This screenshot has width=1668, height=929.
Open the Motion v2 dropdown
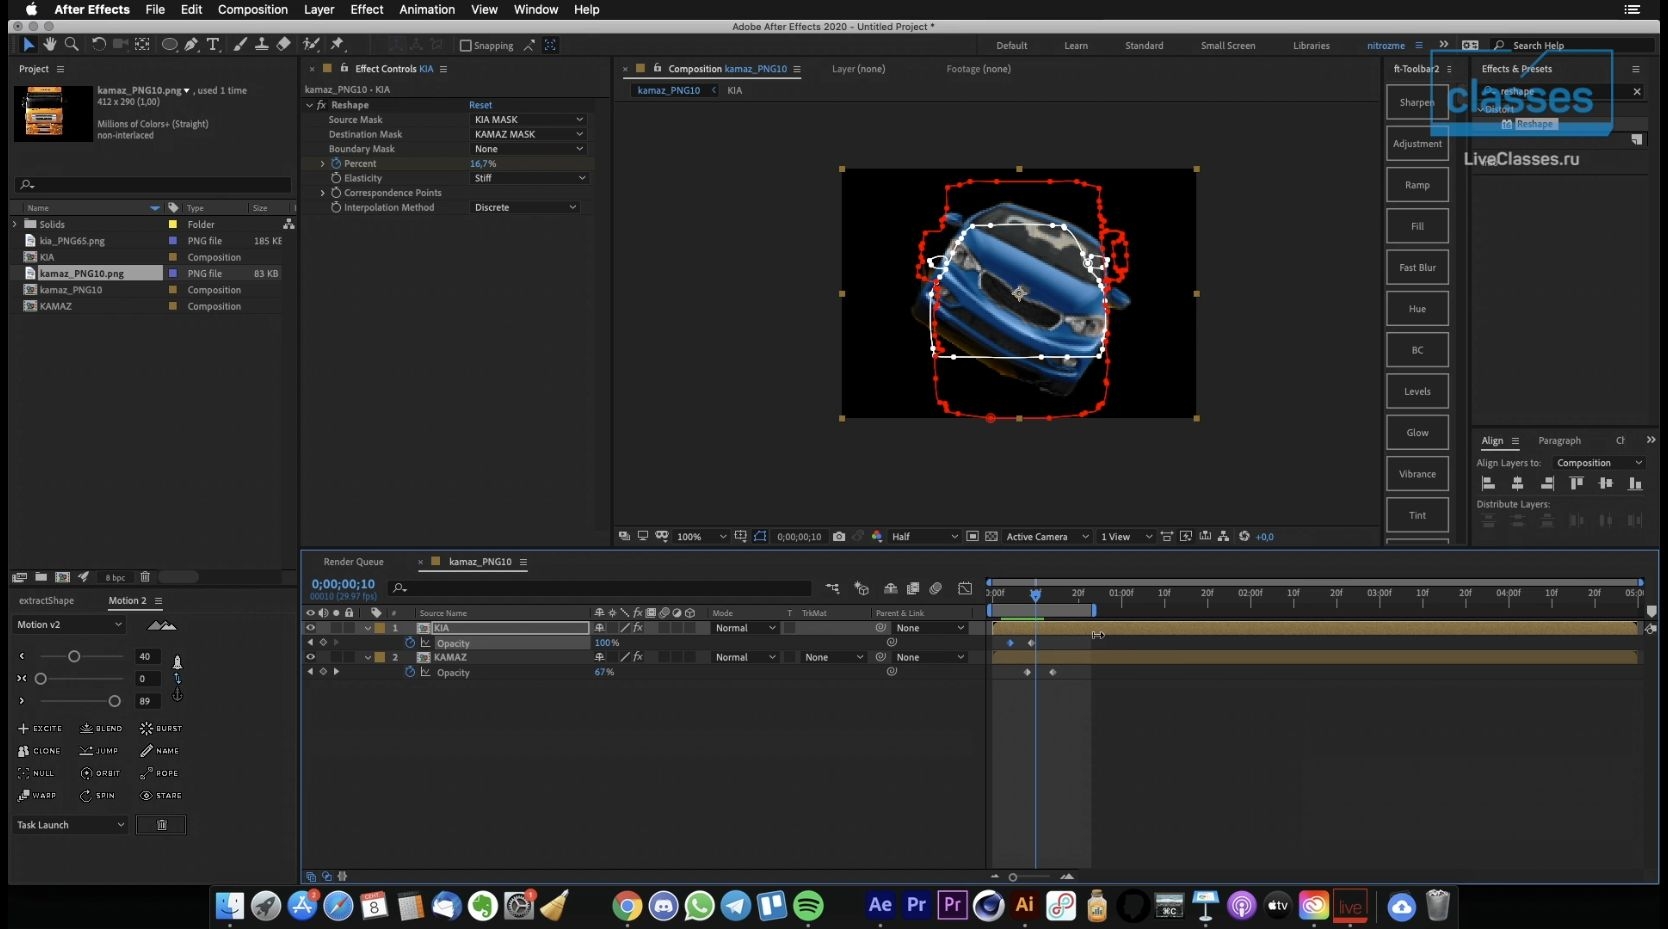click(70, 625)
